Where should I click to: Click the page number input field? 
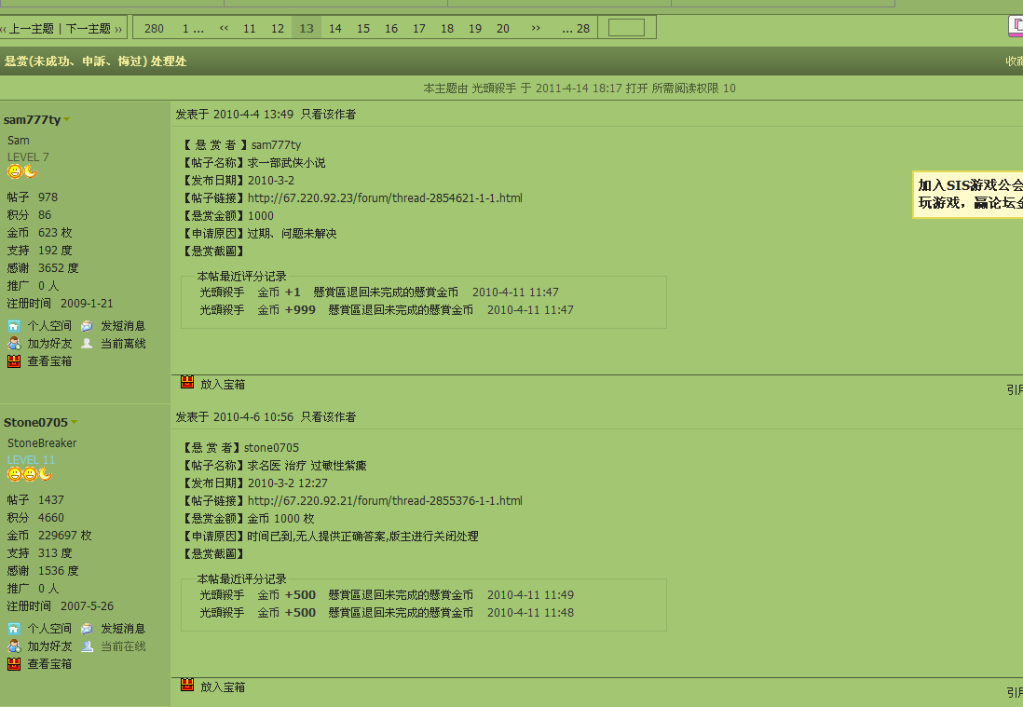click(626, 27)
